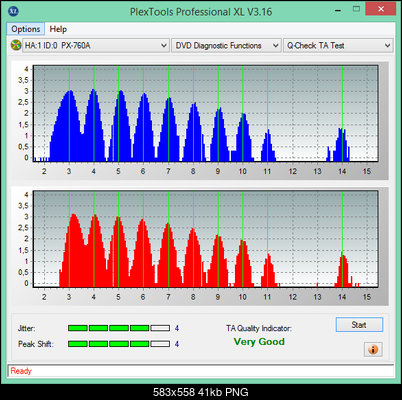Start the TA test with Start button

pyautogui.click(x=359, y=324)
